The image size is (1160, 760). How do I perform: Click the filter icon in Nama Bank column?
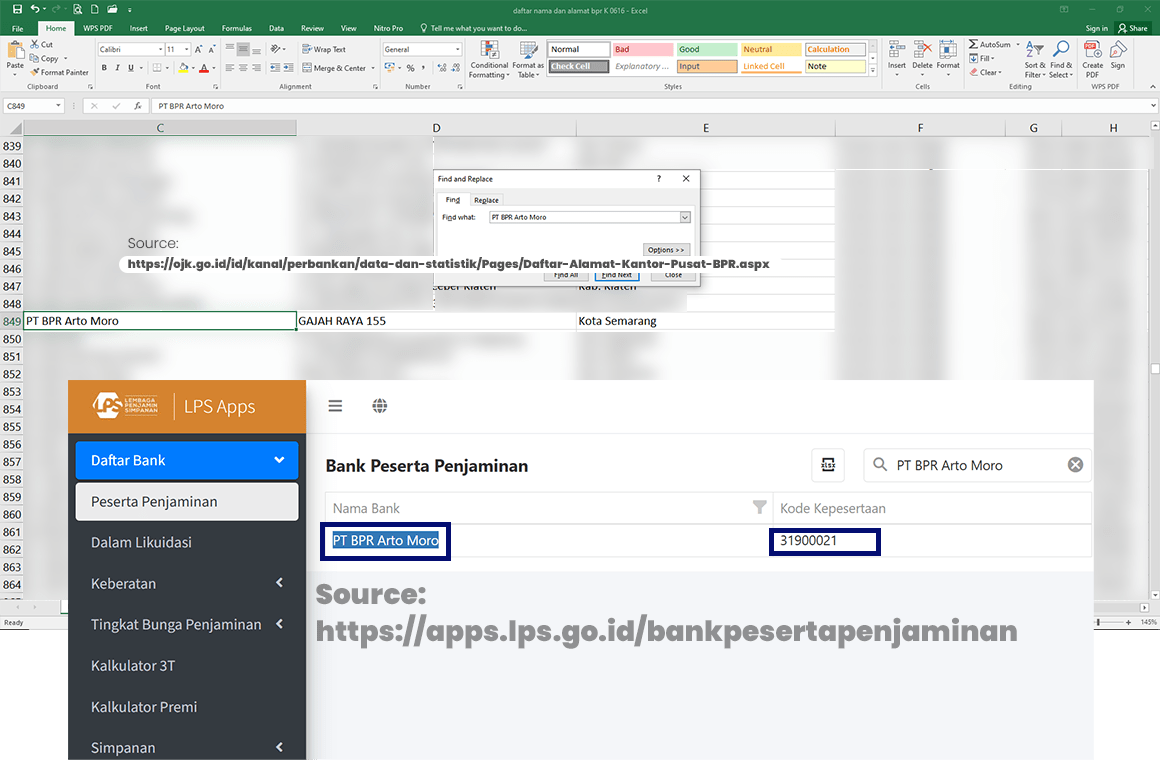[x=759, y=508]
